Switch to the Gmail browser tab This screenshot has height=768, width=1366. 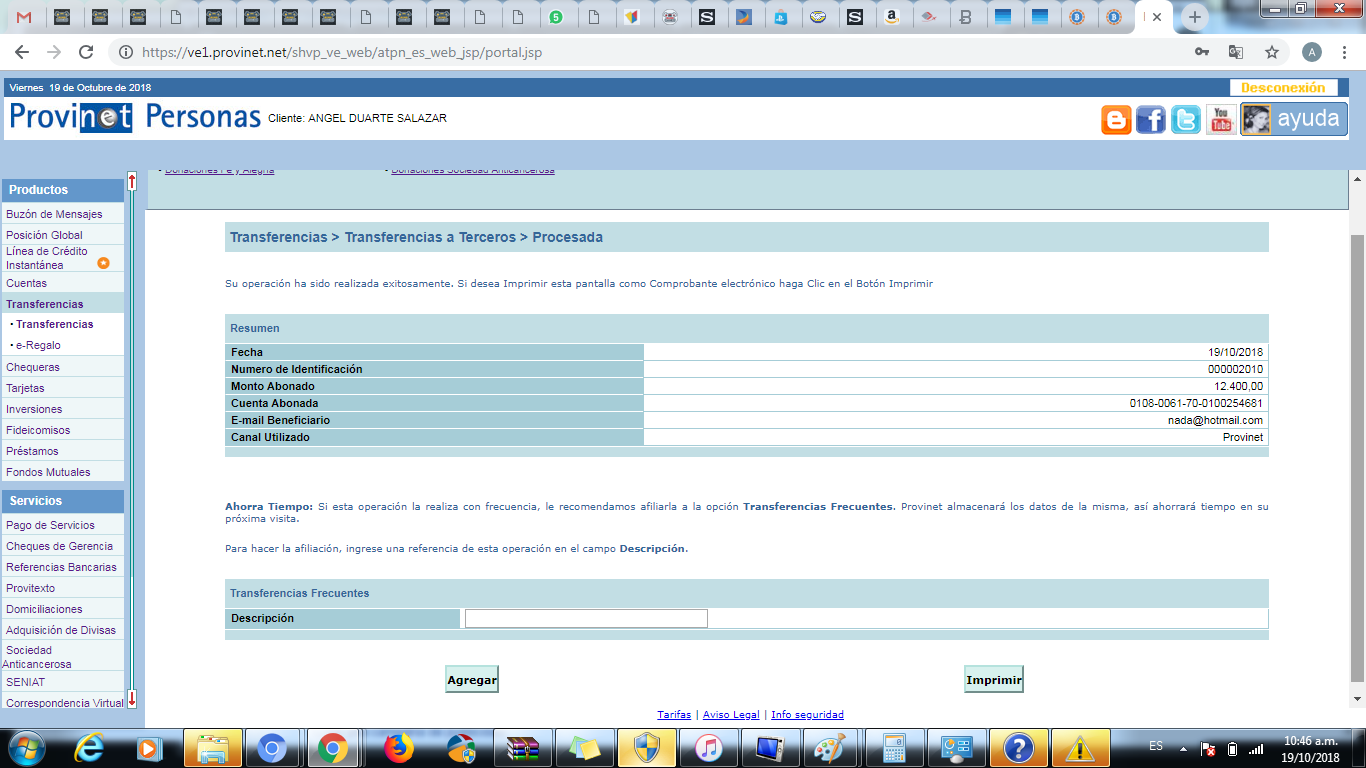(x=24, y=17)
